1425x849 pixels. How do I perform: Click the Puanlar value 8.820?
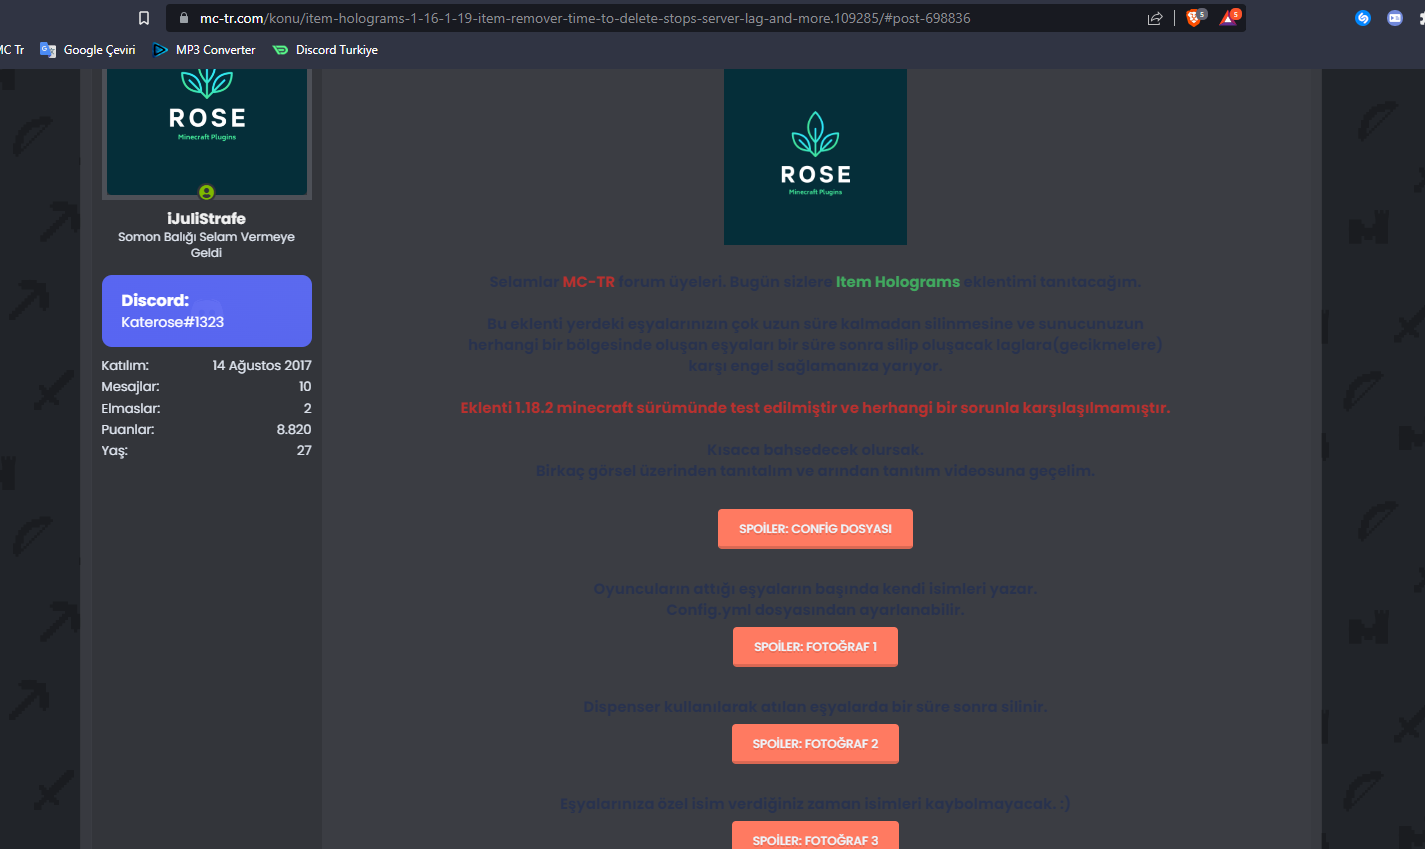point(294,430)
